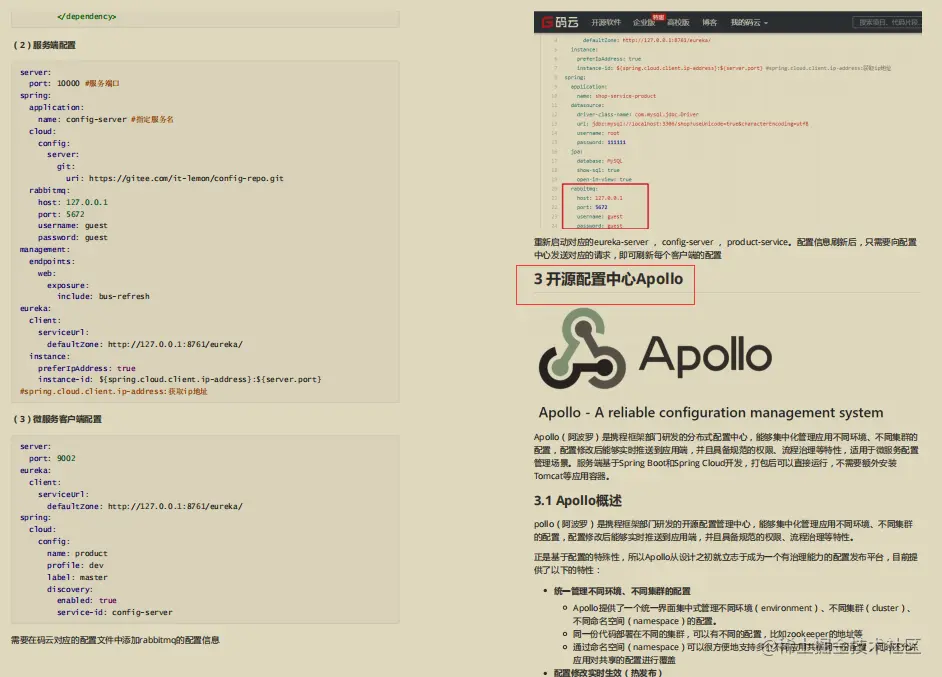The height and width of the screenshot is (677, 942).
Task: Click the heading 3 开源配置中心Apollo
Action: [608, 279]
